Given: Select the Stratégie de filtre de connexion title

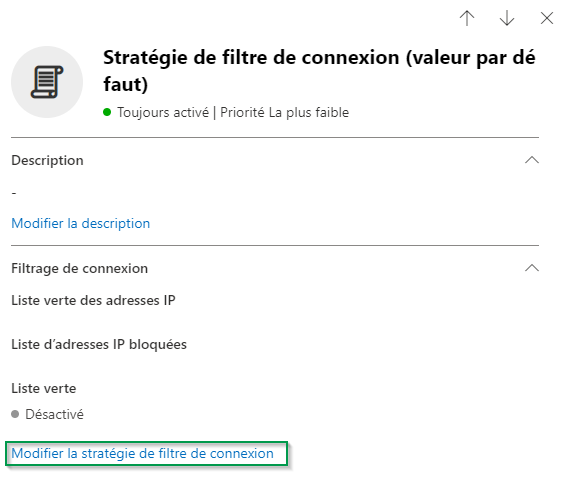Looking at the screenshot, I should [x=319, y=71].
